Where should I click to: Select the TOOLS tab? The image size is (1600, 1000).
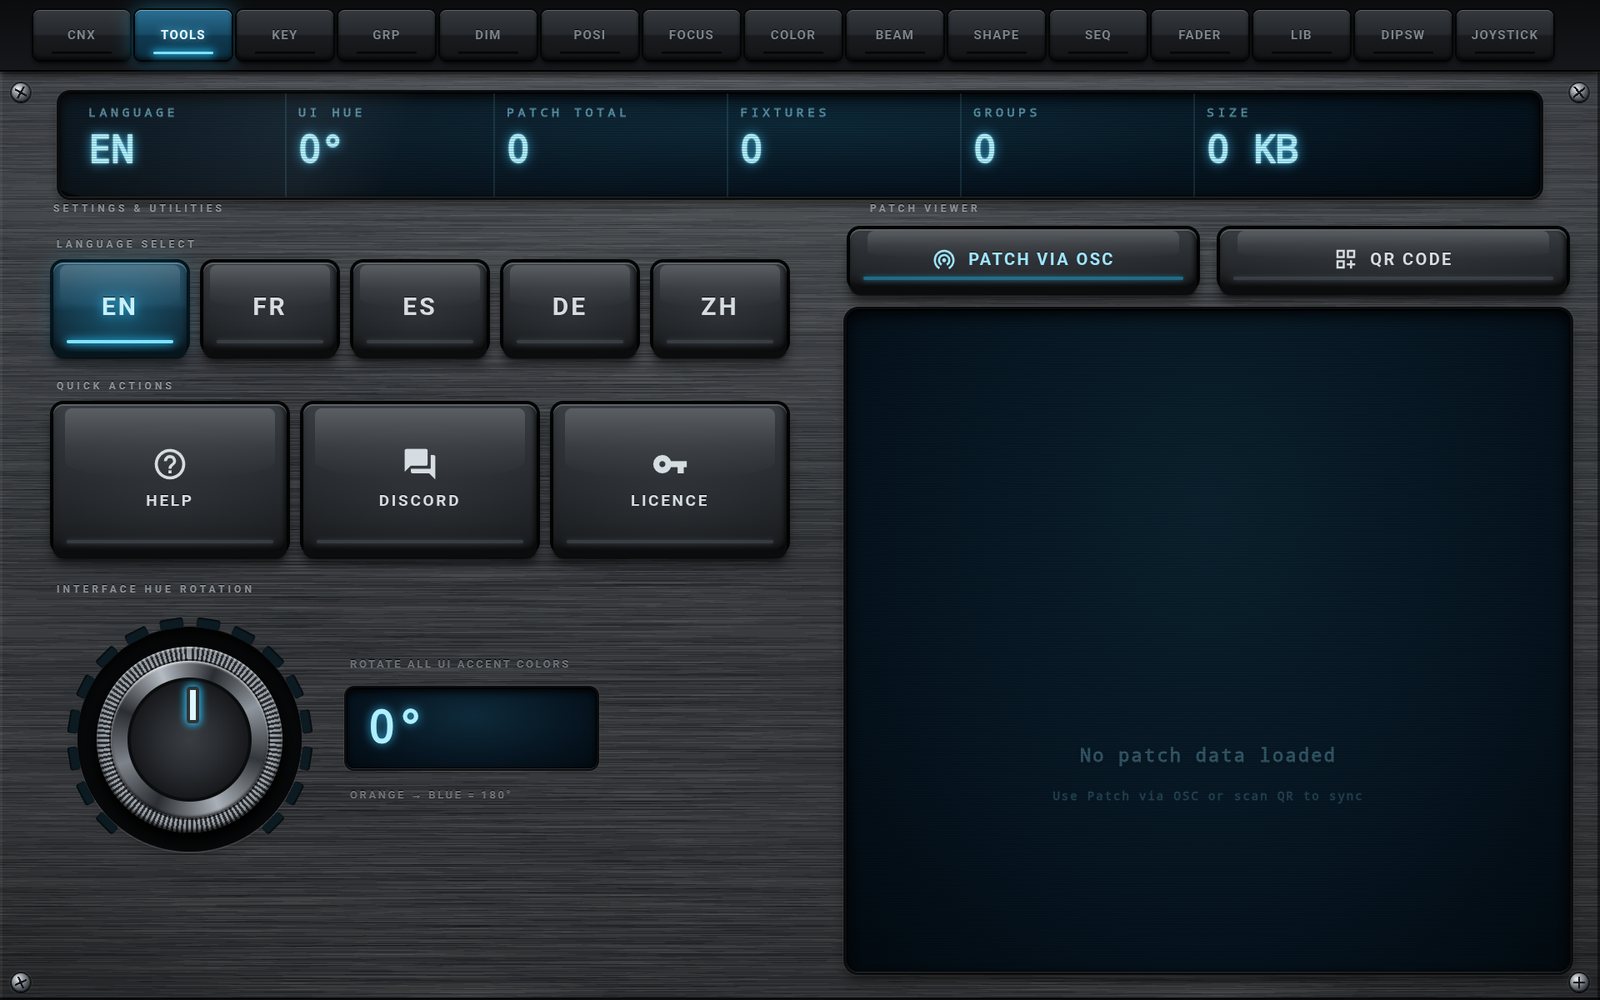click(183, 35)
